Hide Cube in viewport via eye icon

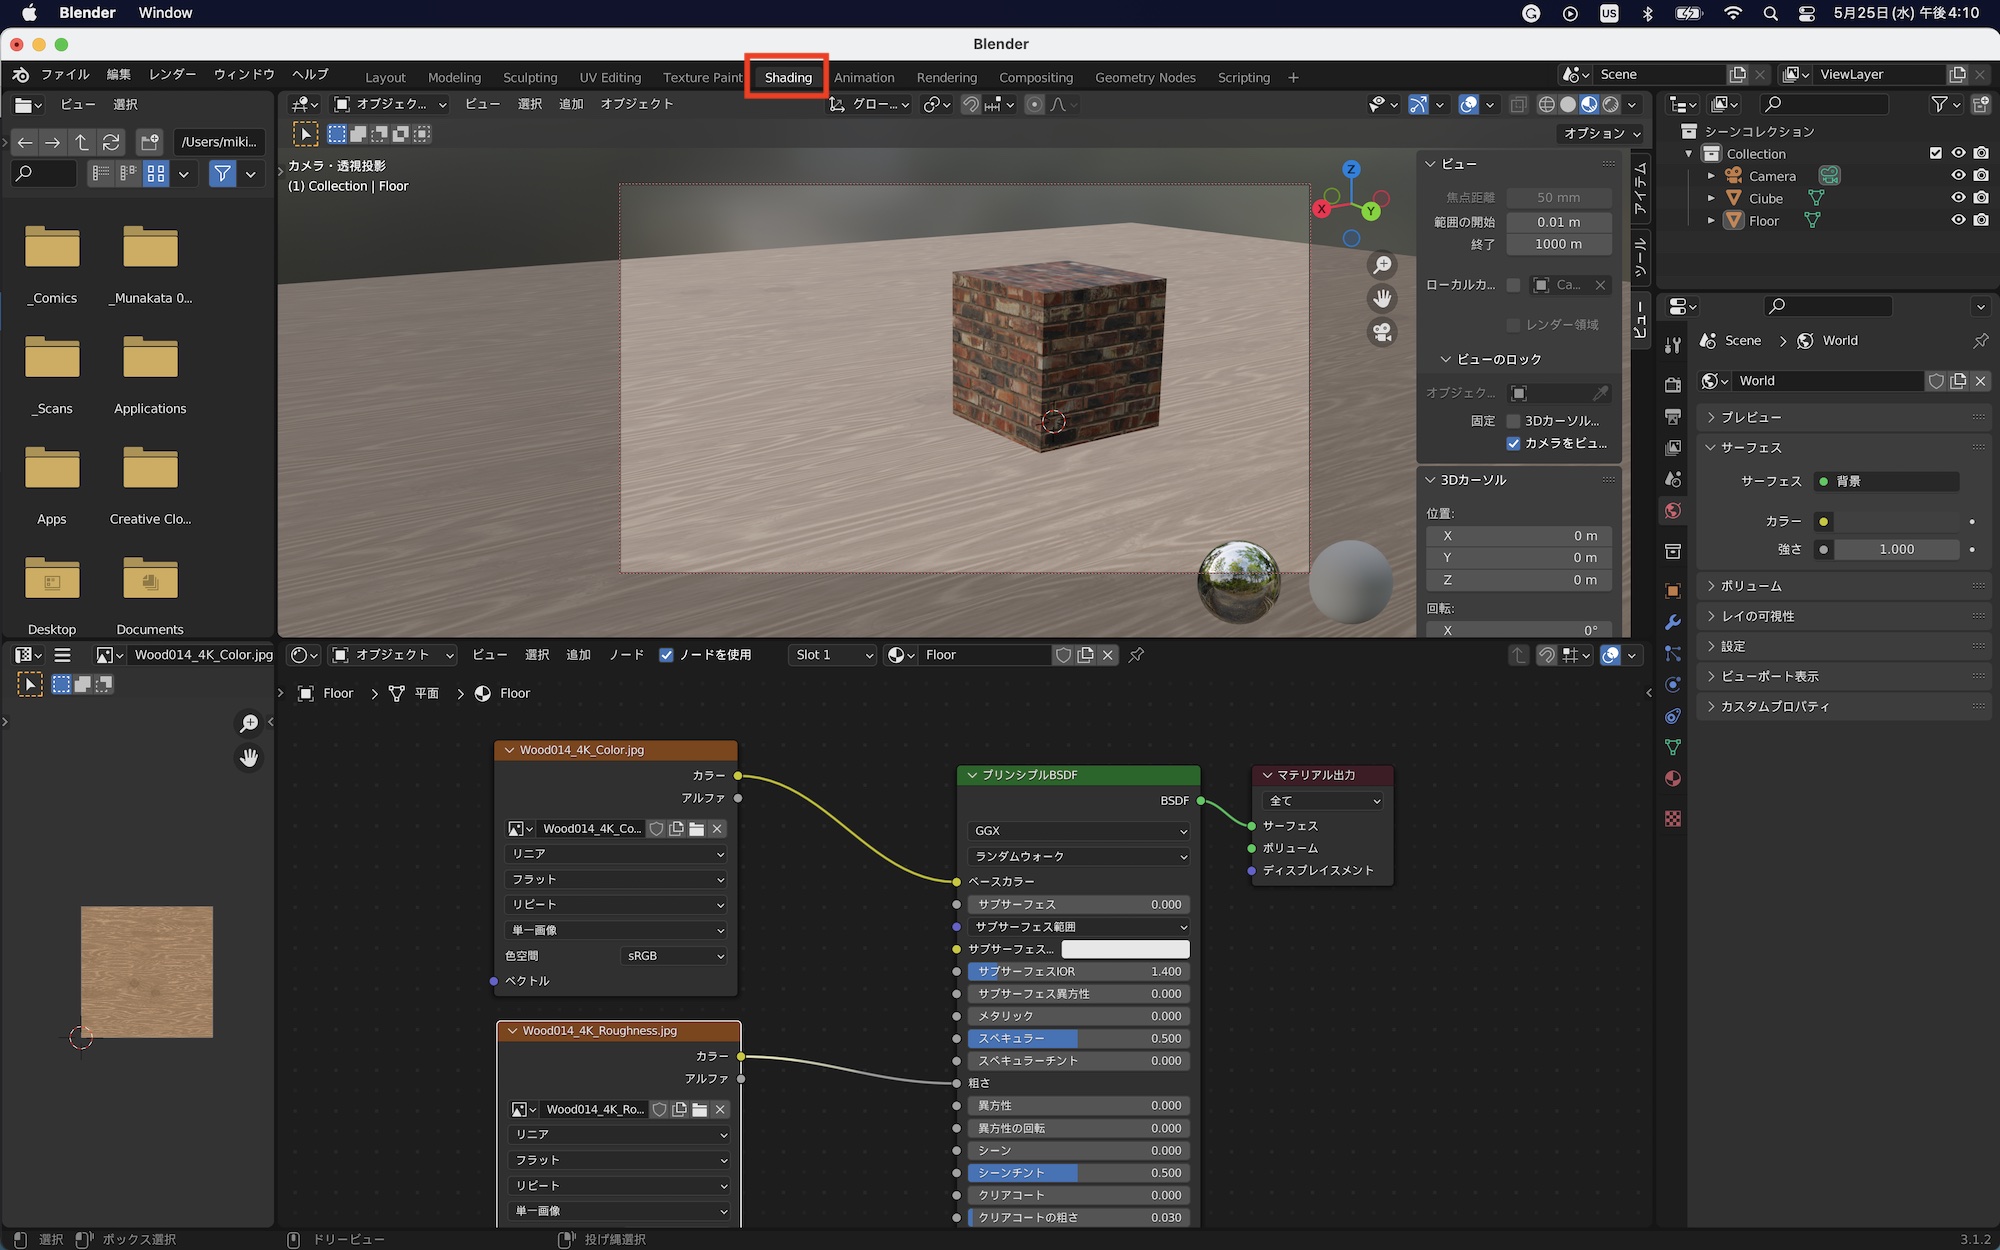[x=1958, y=198]
